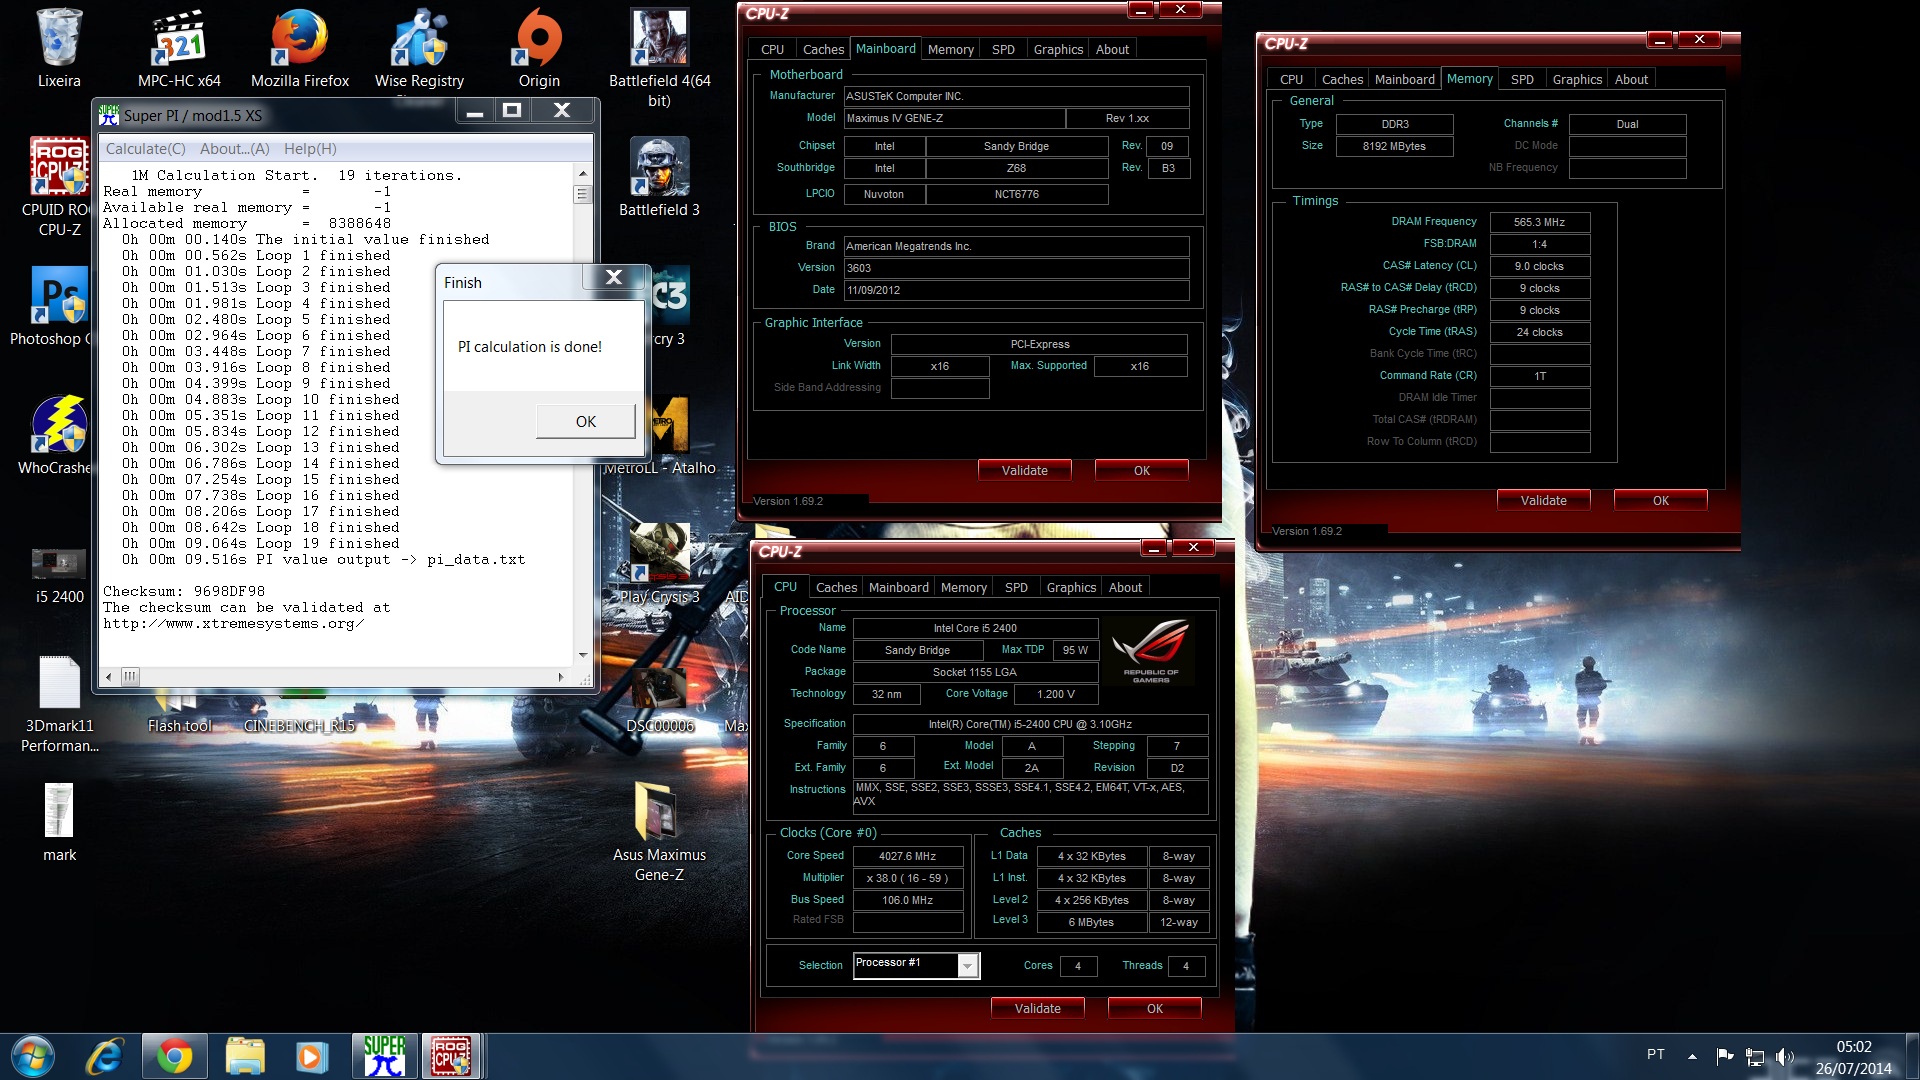Open the mark document on desktop
Screen dimensions: 1920x1080
pyautogui.click(x=59, y=822)
